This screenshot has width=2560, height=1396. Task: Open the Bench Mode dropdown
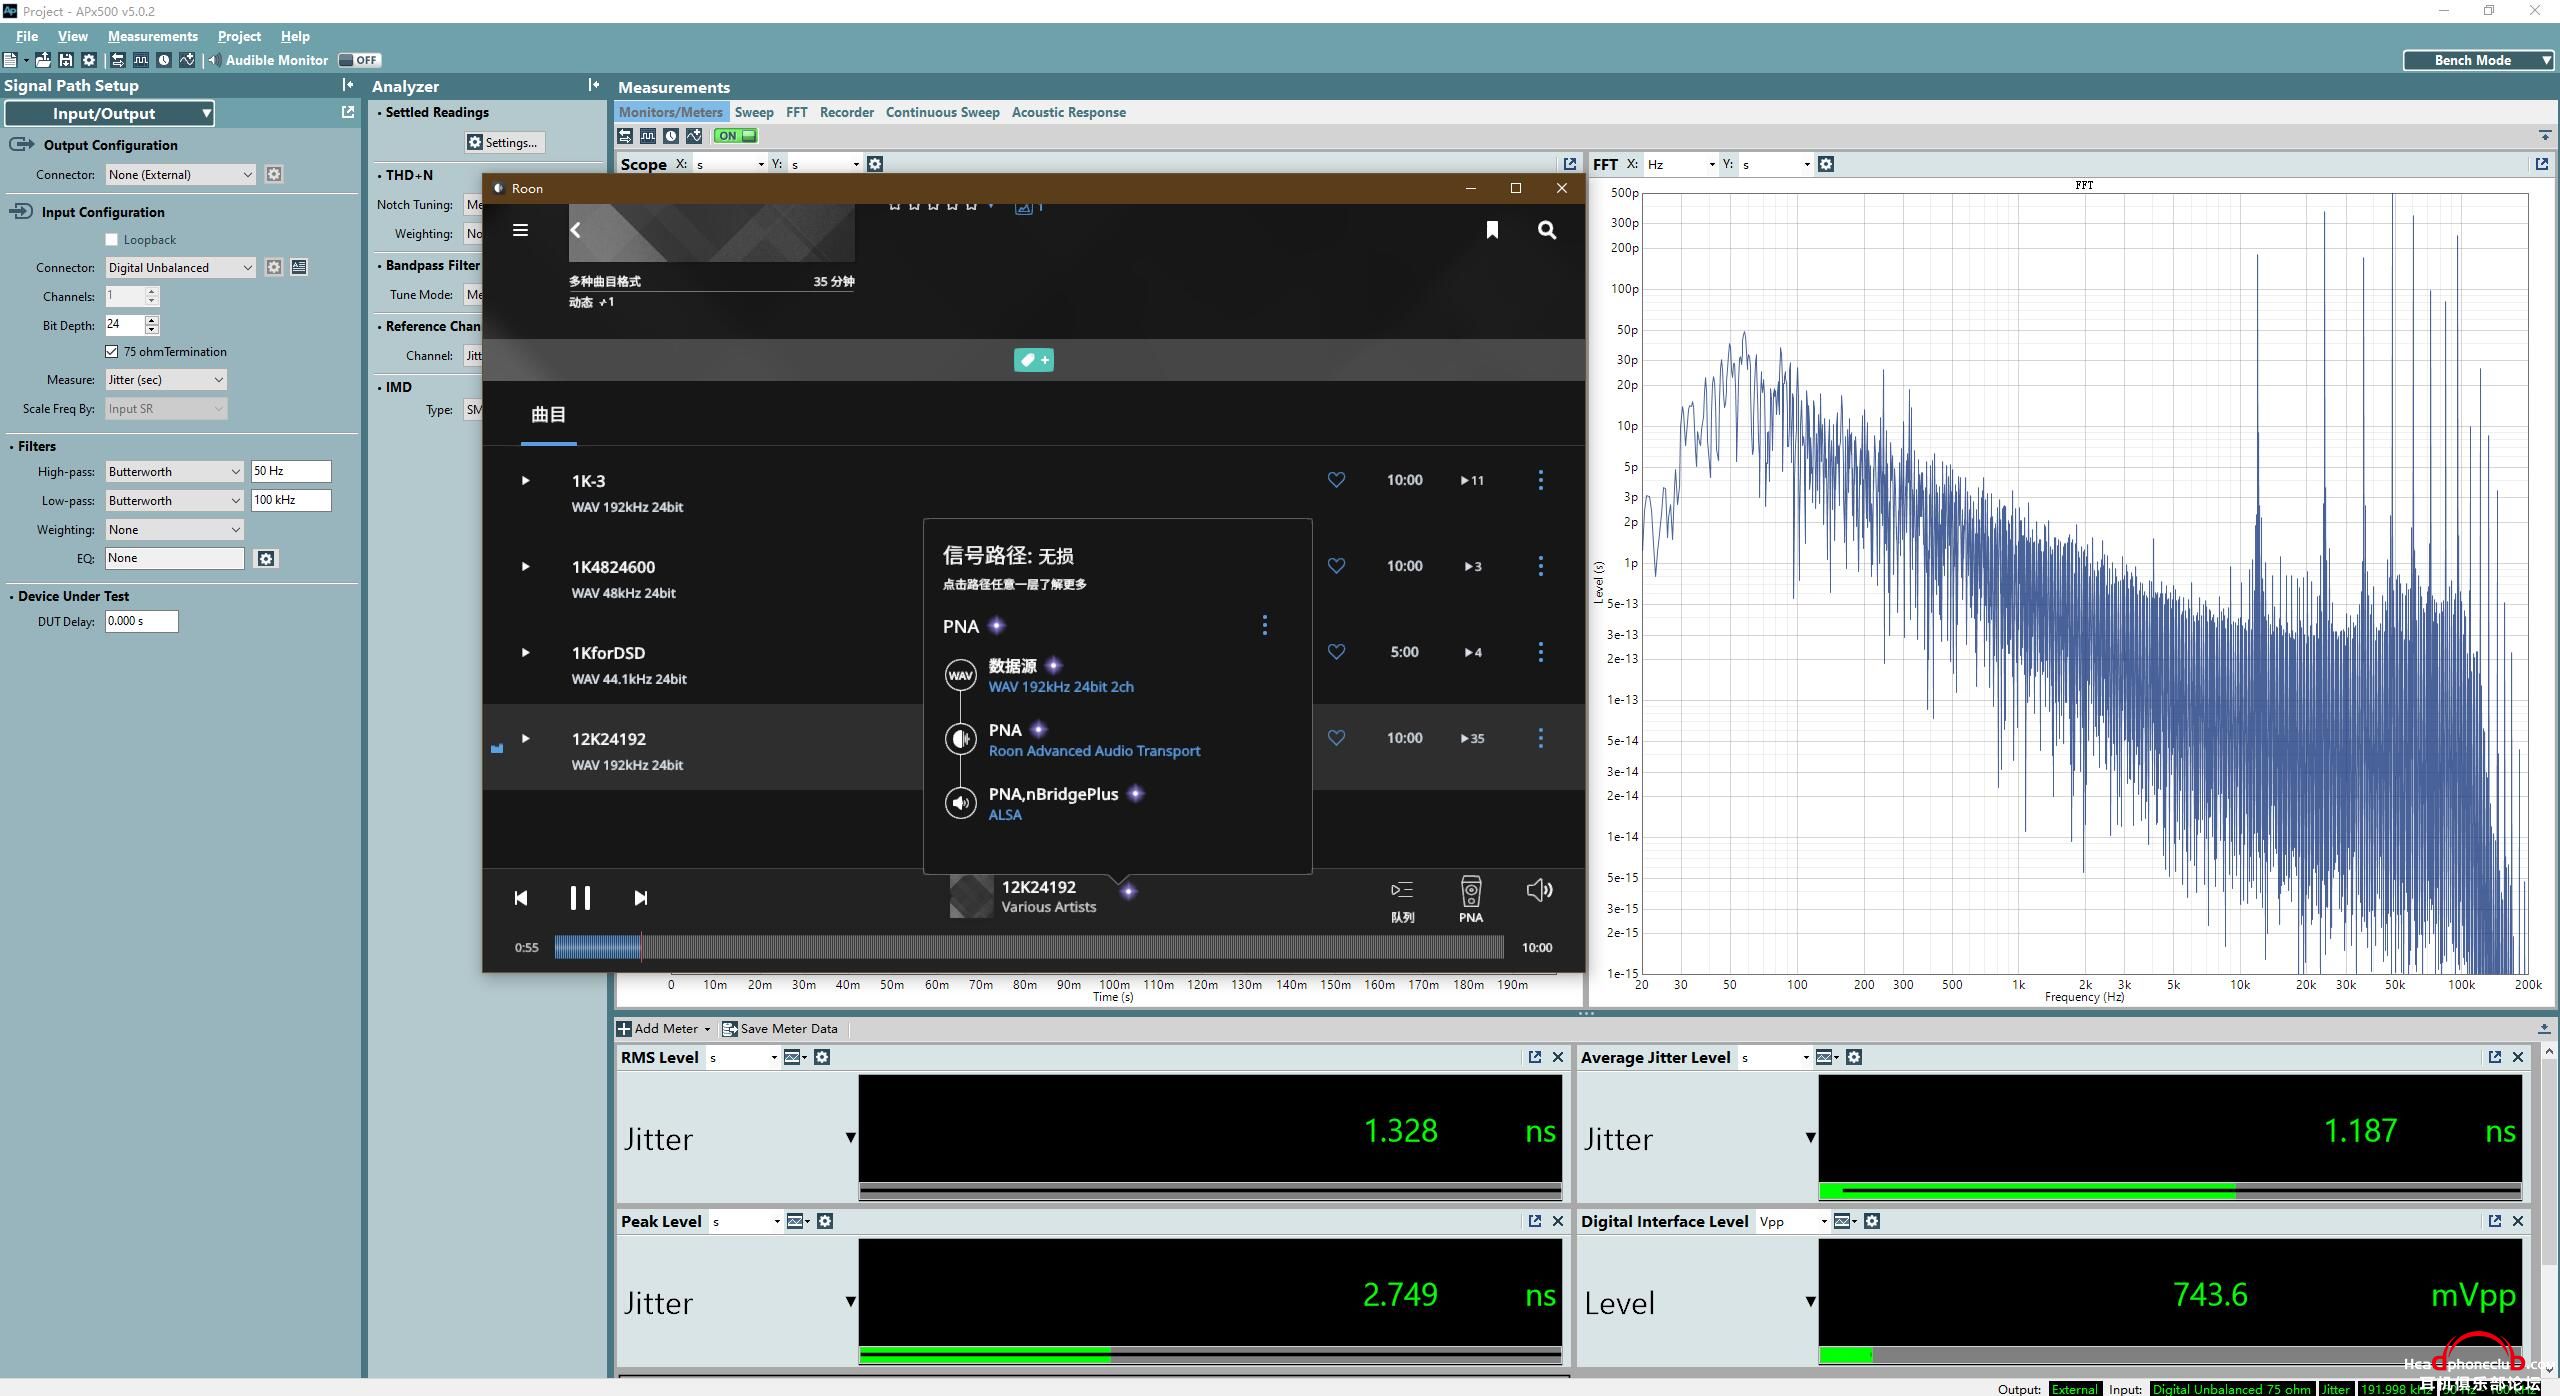point(2478,60)
